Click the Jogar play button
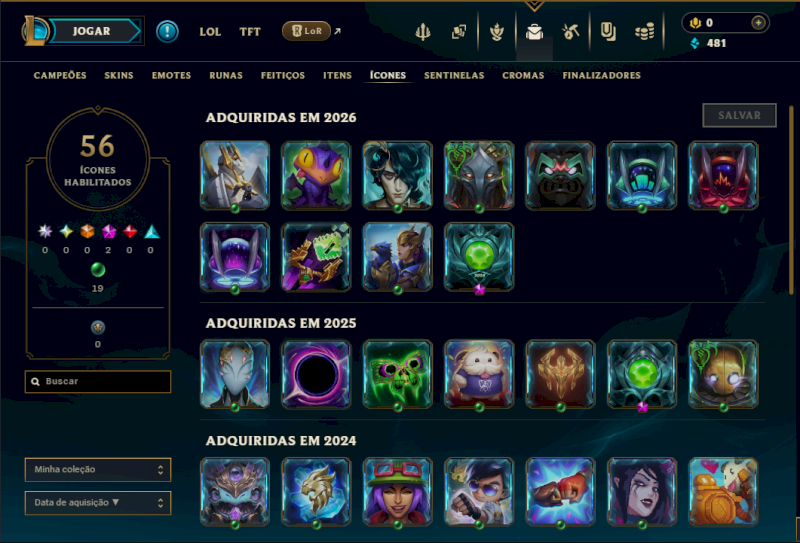 click(x=92, y=31)
